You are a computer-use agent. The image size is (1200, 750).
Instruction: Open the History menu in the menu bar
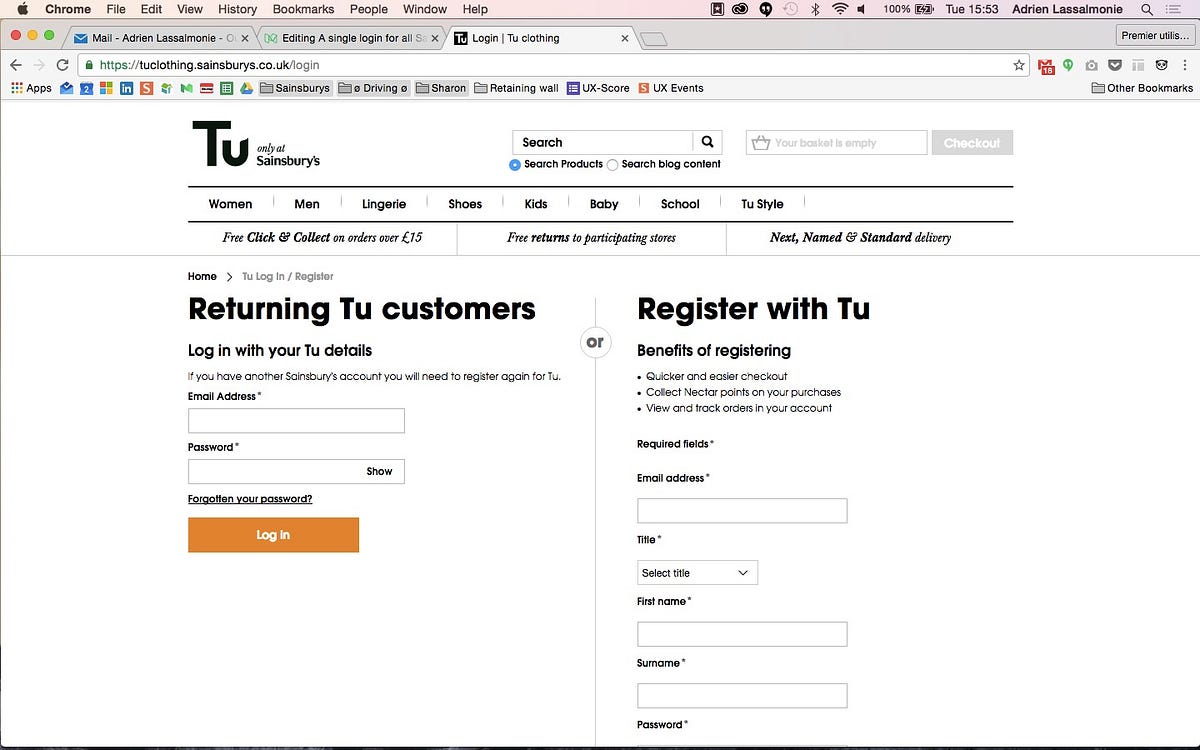237,9
